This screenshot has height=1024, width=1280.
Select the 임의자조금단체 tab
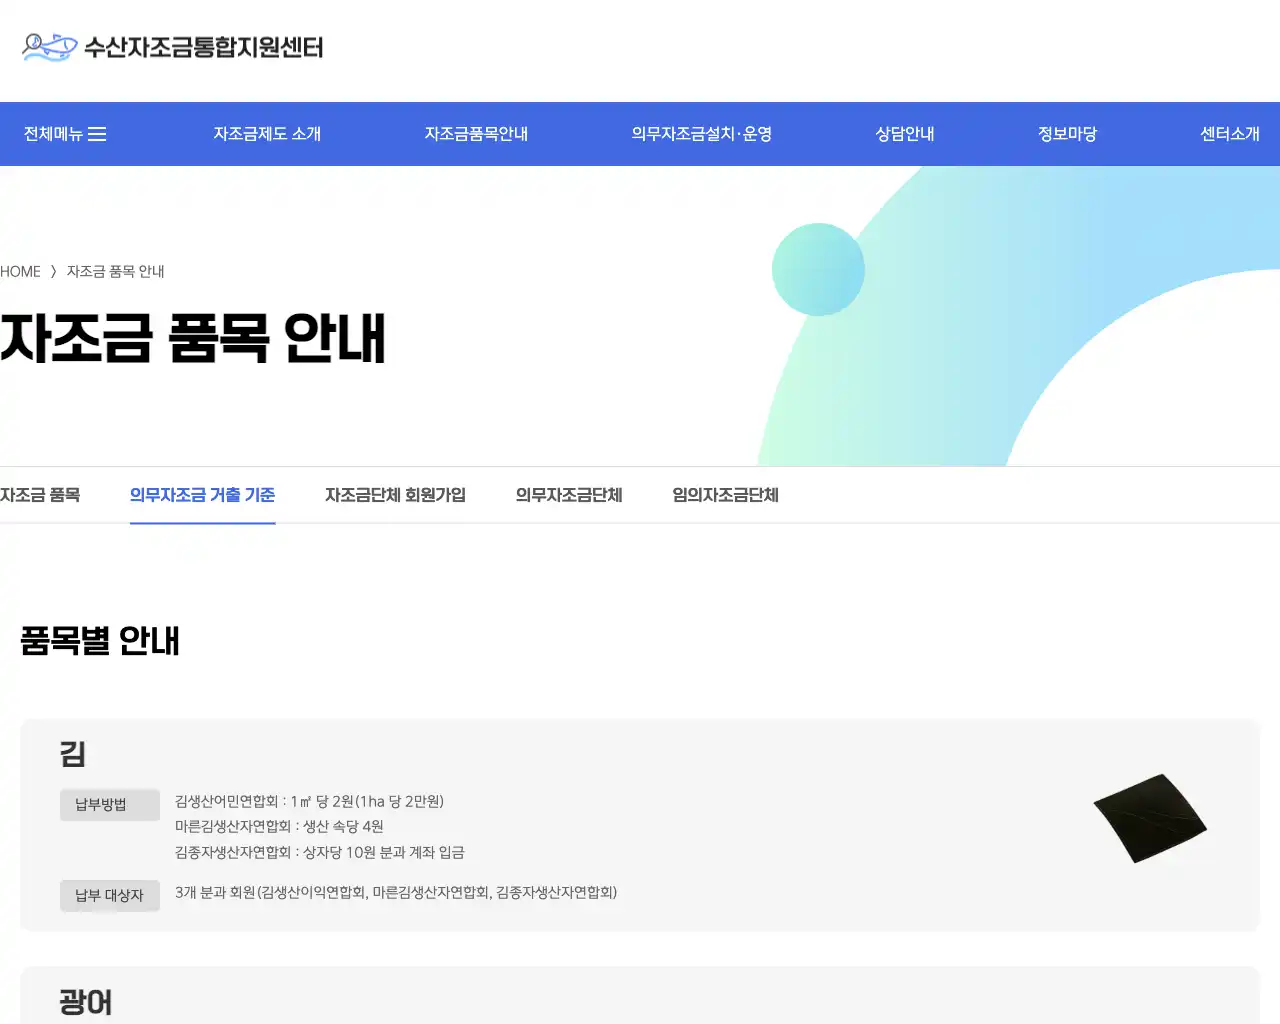[x=724, y=495]
